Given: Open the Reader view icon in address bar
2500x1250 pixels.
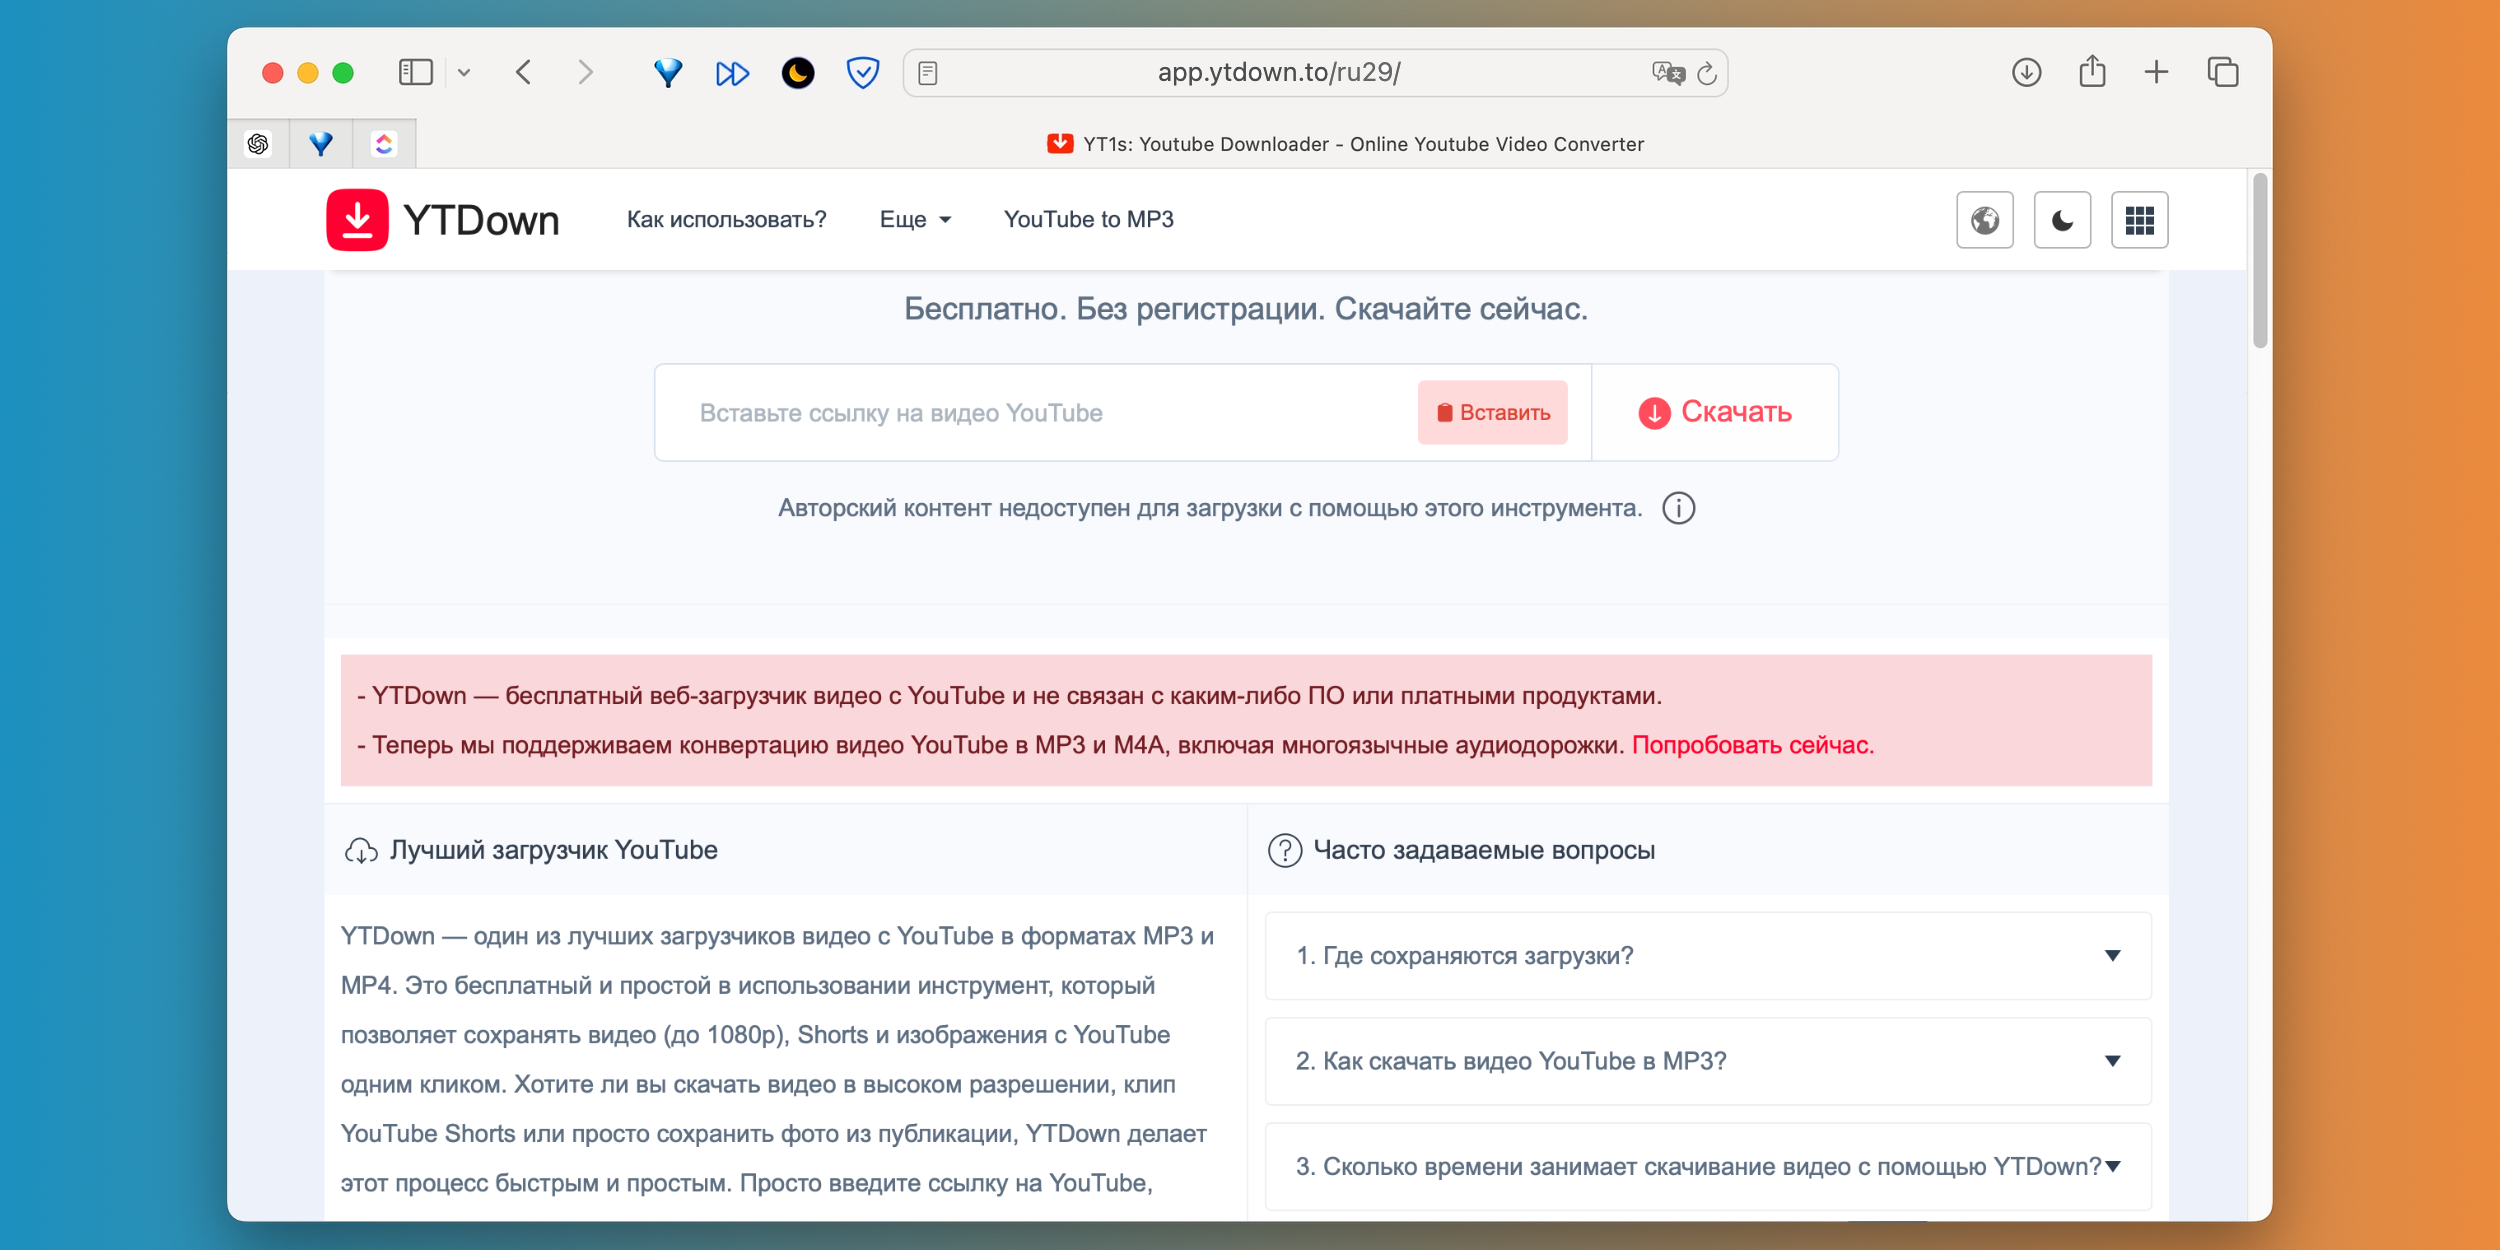Looking at the screenshot, I should tap(928, 73).
